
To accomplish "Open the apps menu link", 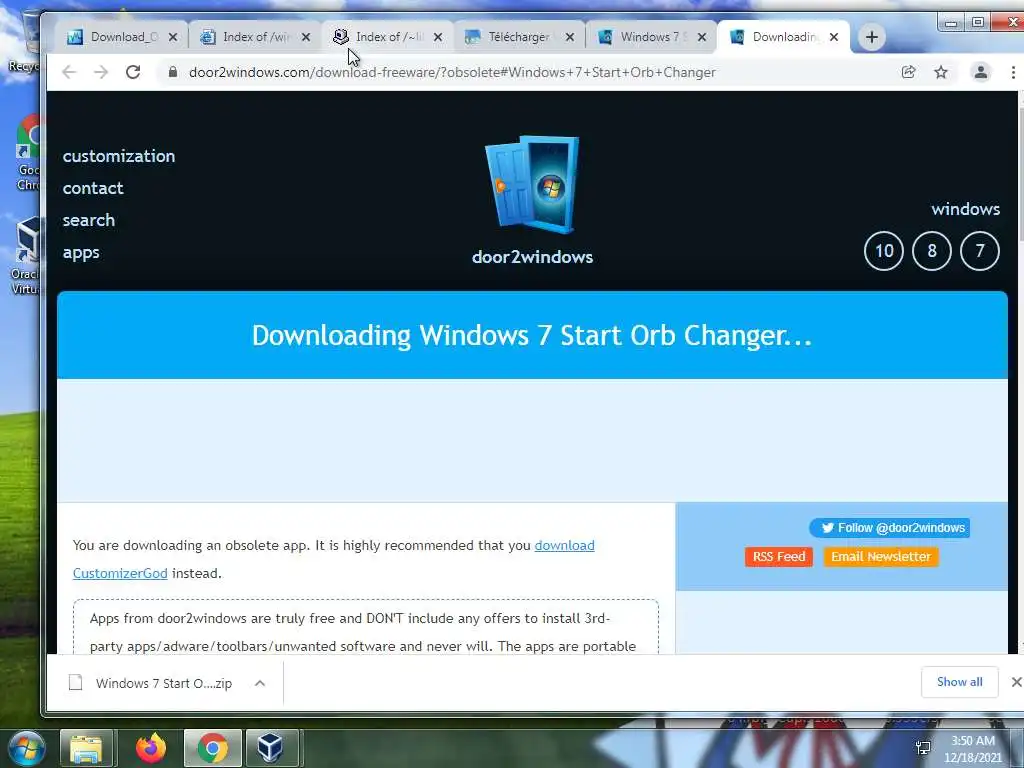I will point(81,253).
